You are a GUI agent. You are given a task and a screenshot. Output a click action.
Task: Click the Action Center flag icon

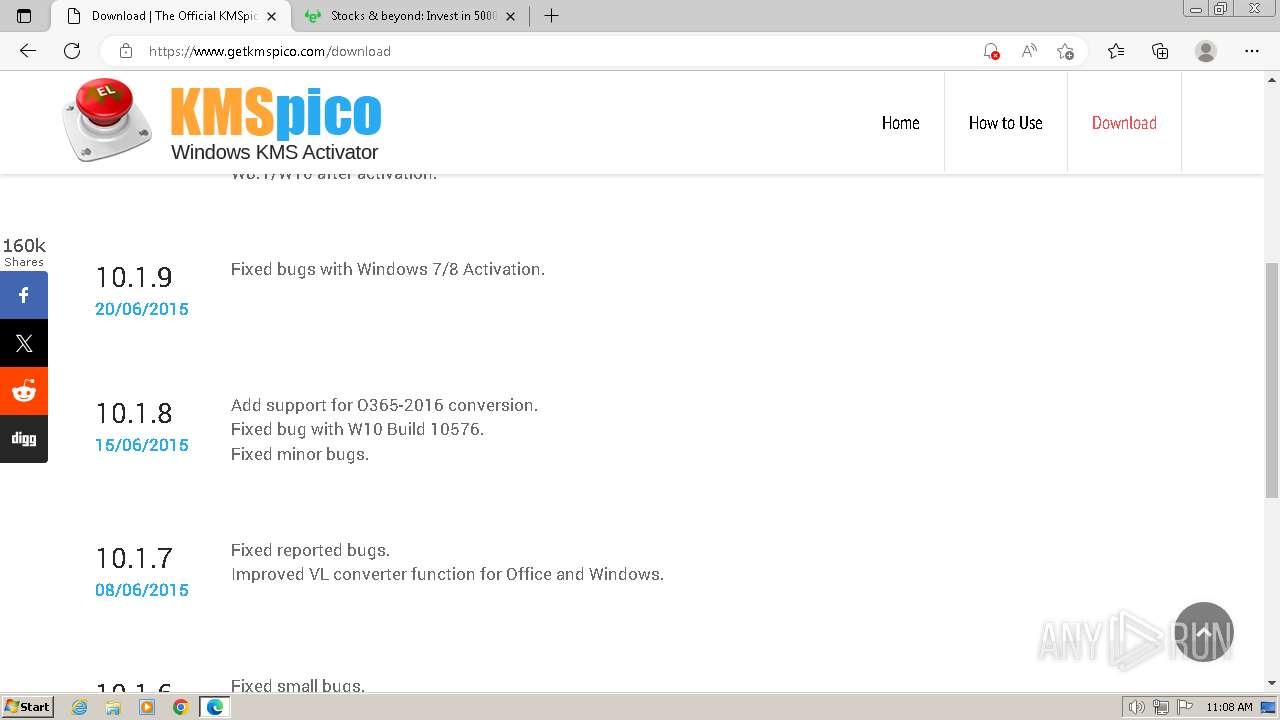point(1185,707)
